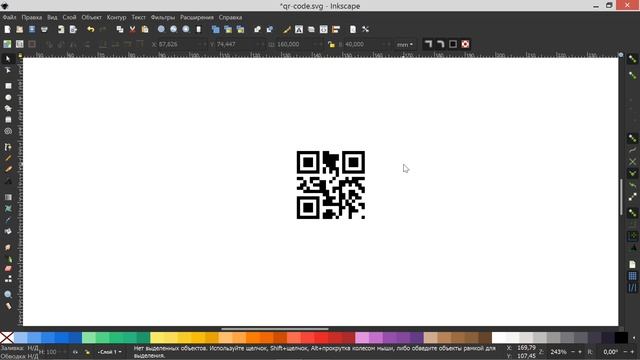Open the Файл menu
The image size is (640, 360).
pos(9,18)
